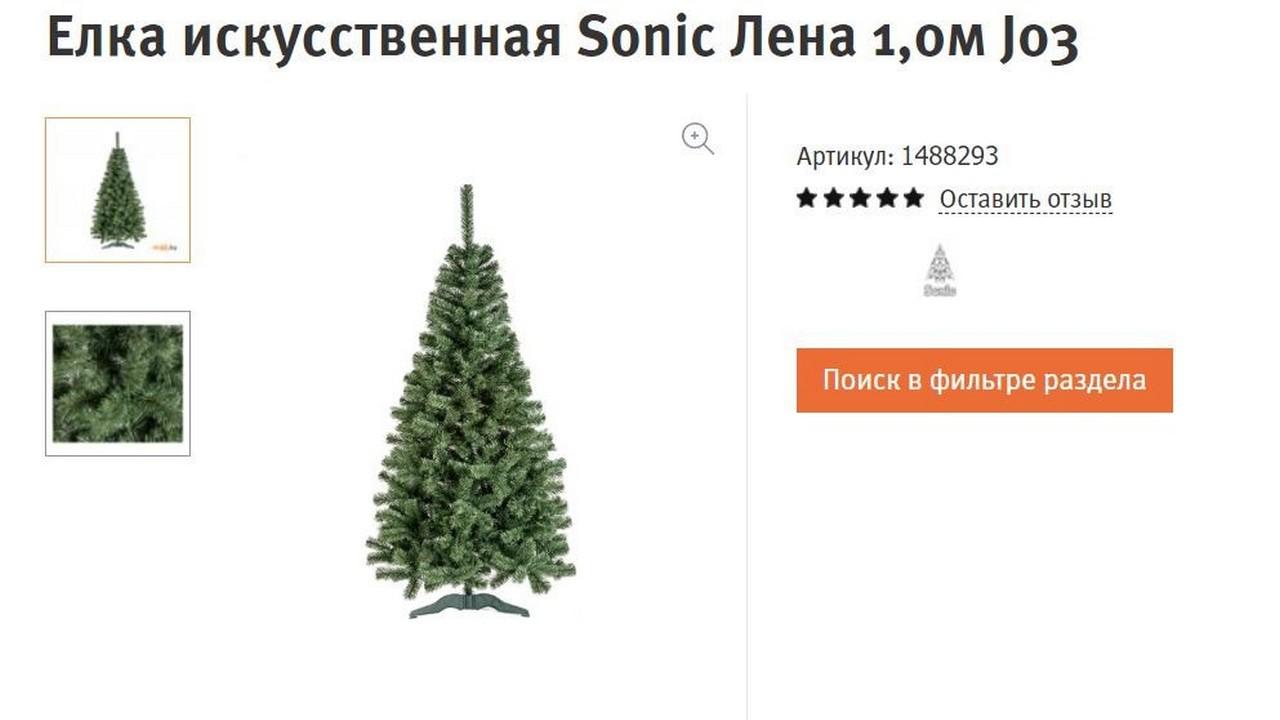Viewport: 1280px width, 720px height.
Task: Rate the product with the first star
Action: 807,198
